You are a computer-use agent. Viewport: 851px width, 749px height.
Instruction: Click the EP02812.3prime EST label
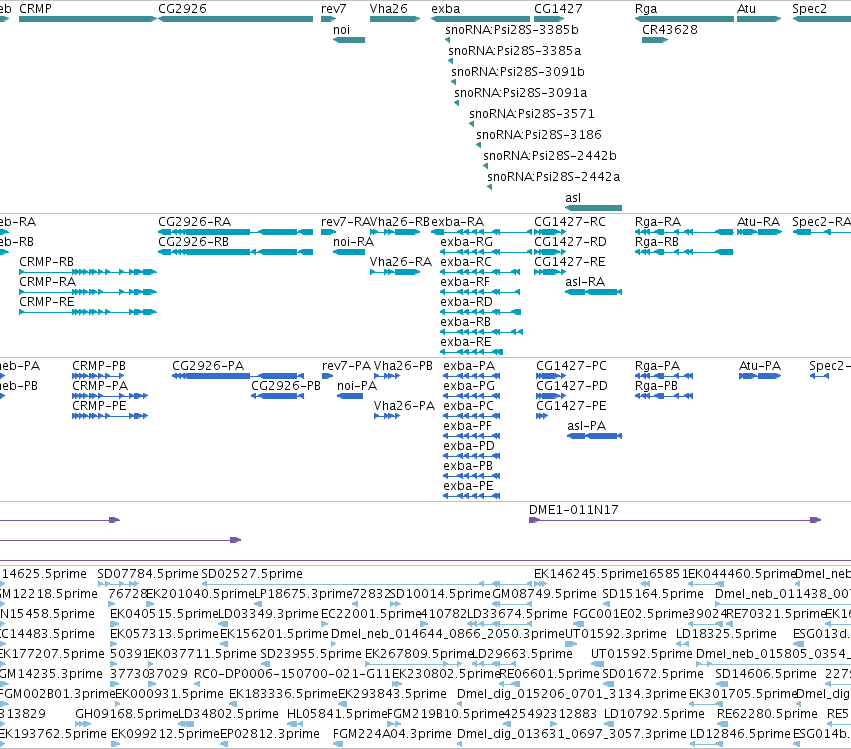pyautogui.click(x=270, y=734)
